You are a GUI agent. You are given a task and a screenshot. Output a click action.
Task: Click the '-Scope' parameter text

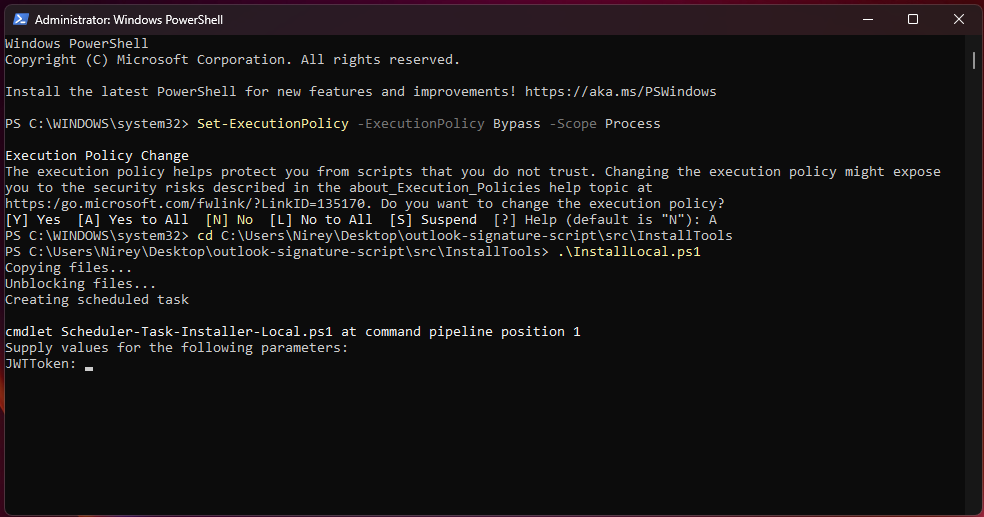coord(573,124)
